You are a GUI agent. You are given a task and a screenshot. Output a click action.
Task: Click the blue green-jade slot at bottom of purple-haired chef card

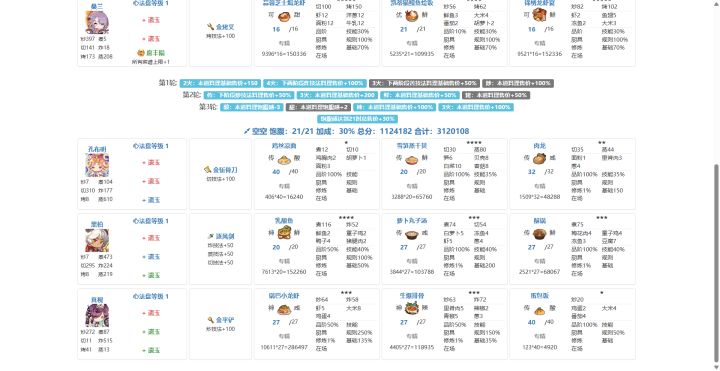pyautogui.click(x=151, y=351)
